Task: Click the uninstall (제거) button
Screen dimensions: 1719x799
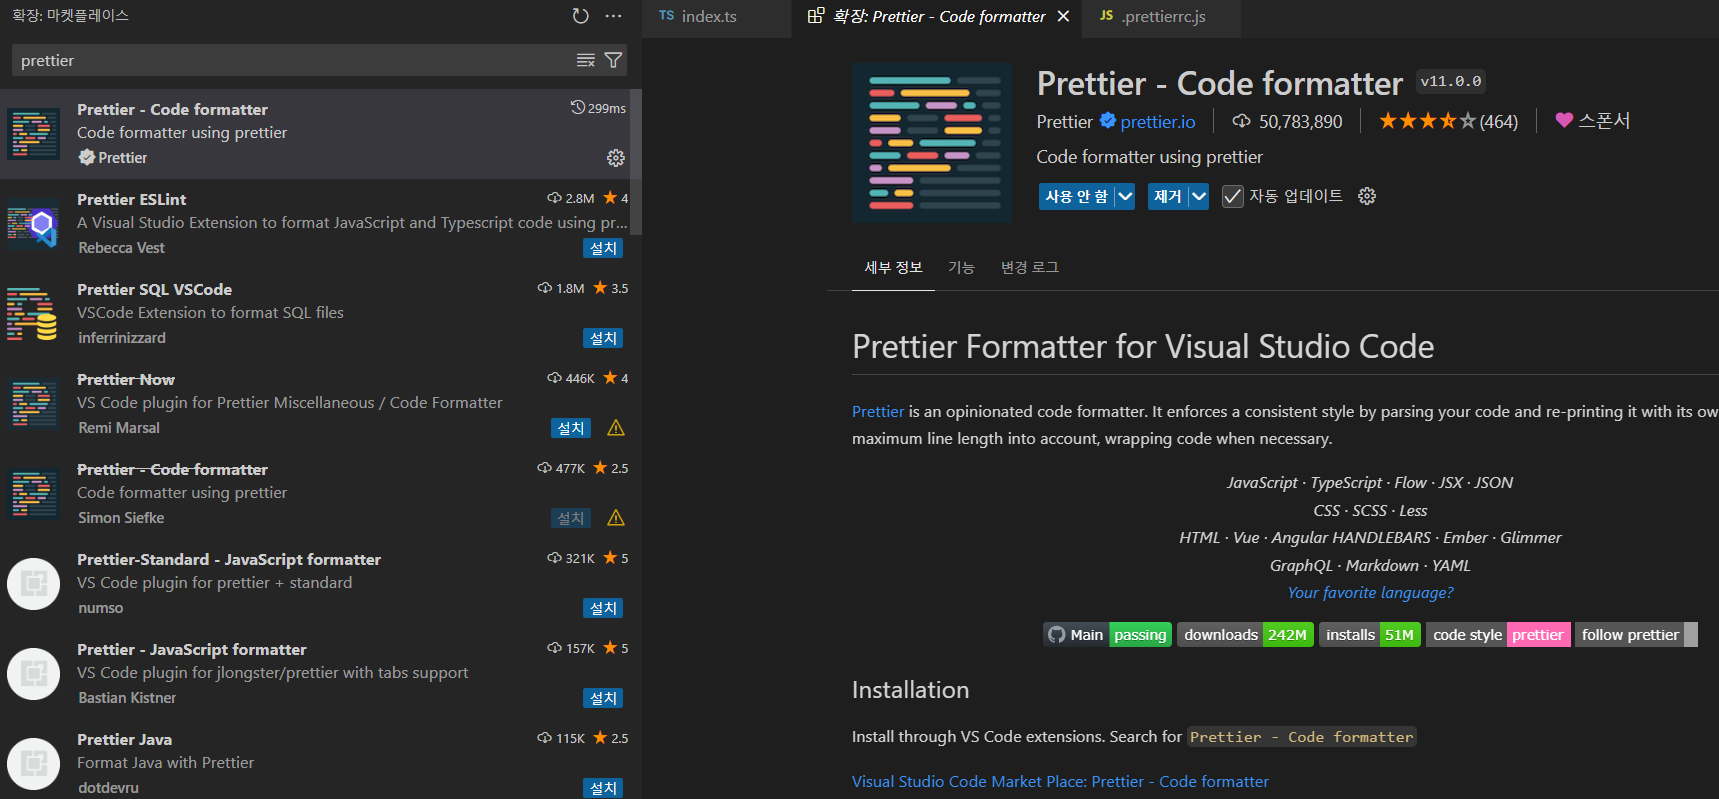Action: click(x=1168, y=196)
